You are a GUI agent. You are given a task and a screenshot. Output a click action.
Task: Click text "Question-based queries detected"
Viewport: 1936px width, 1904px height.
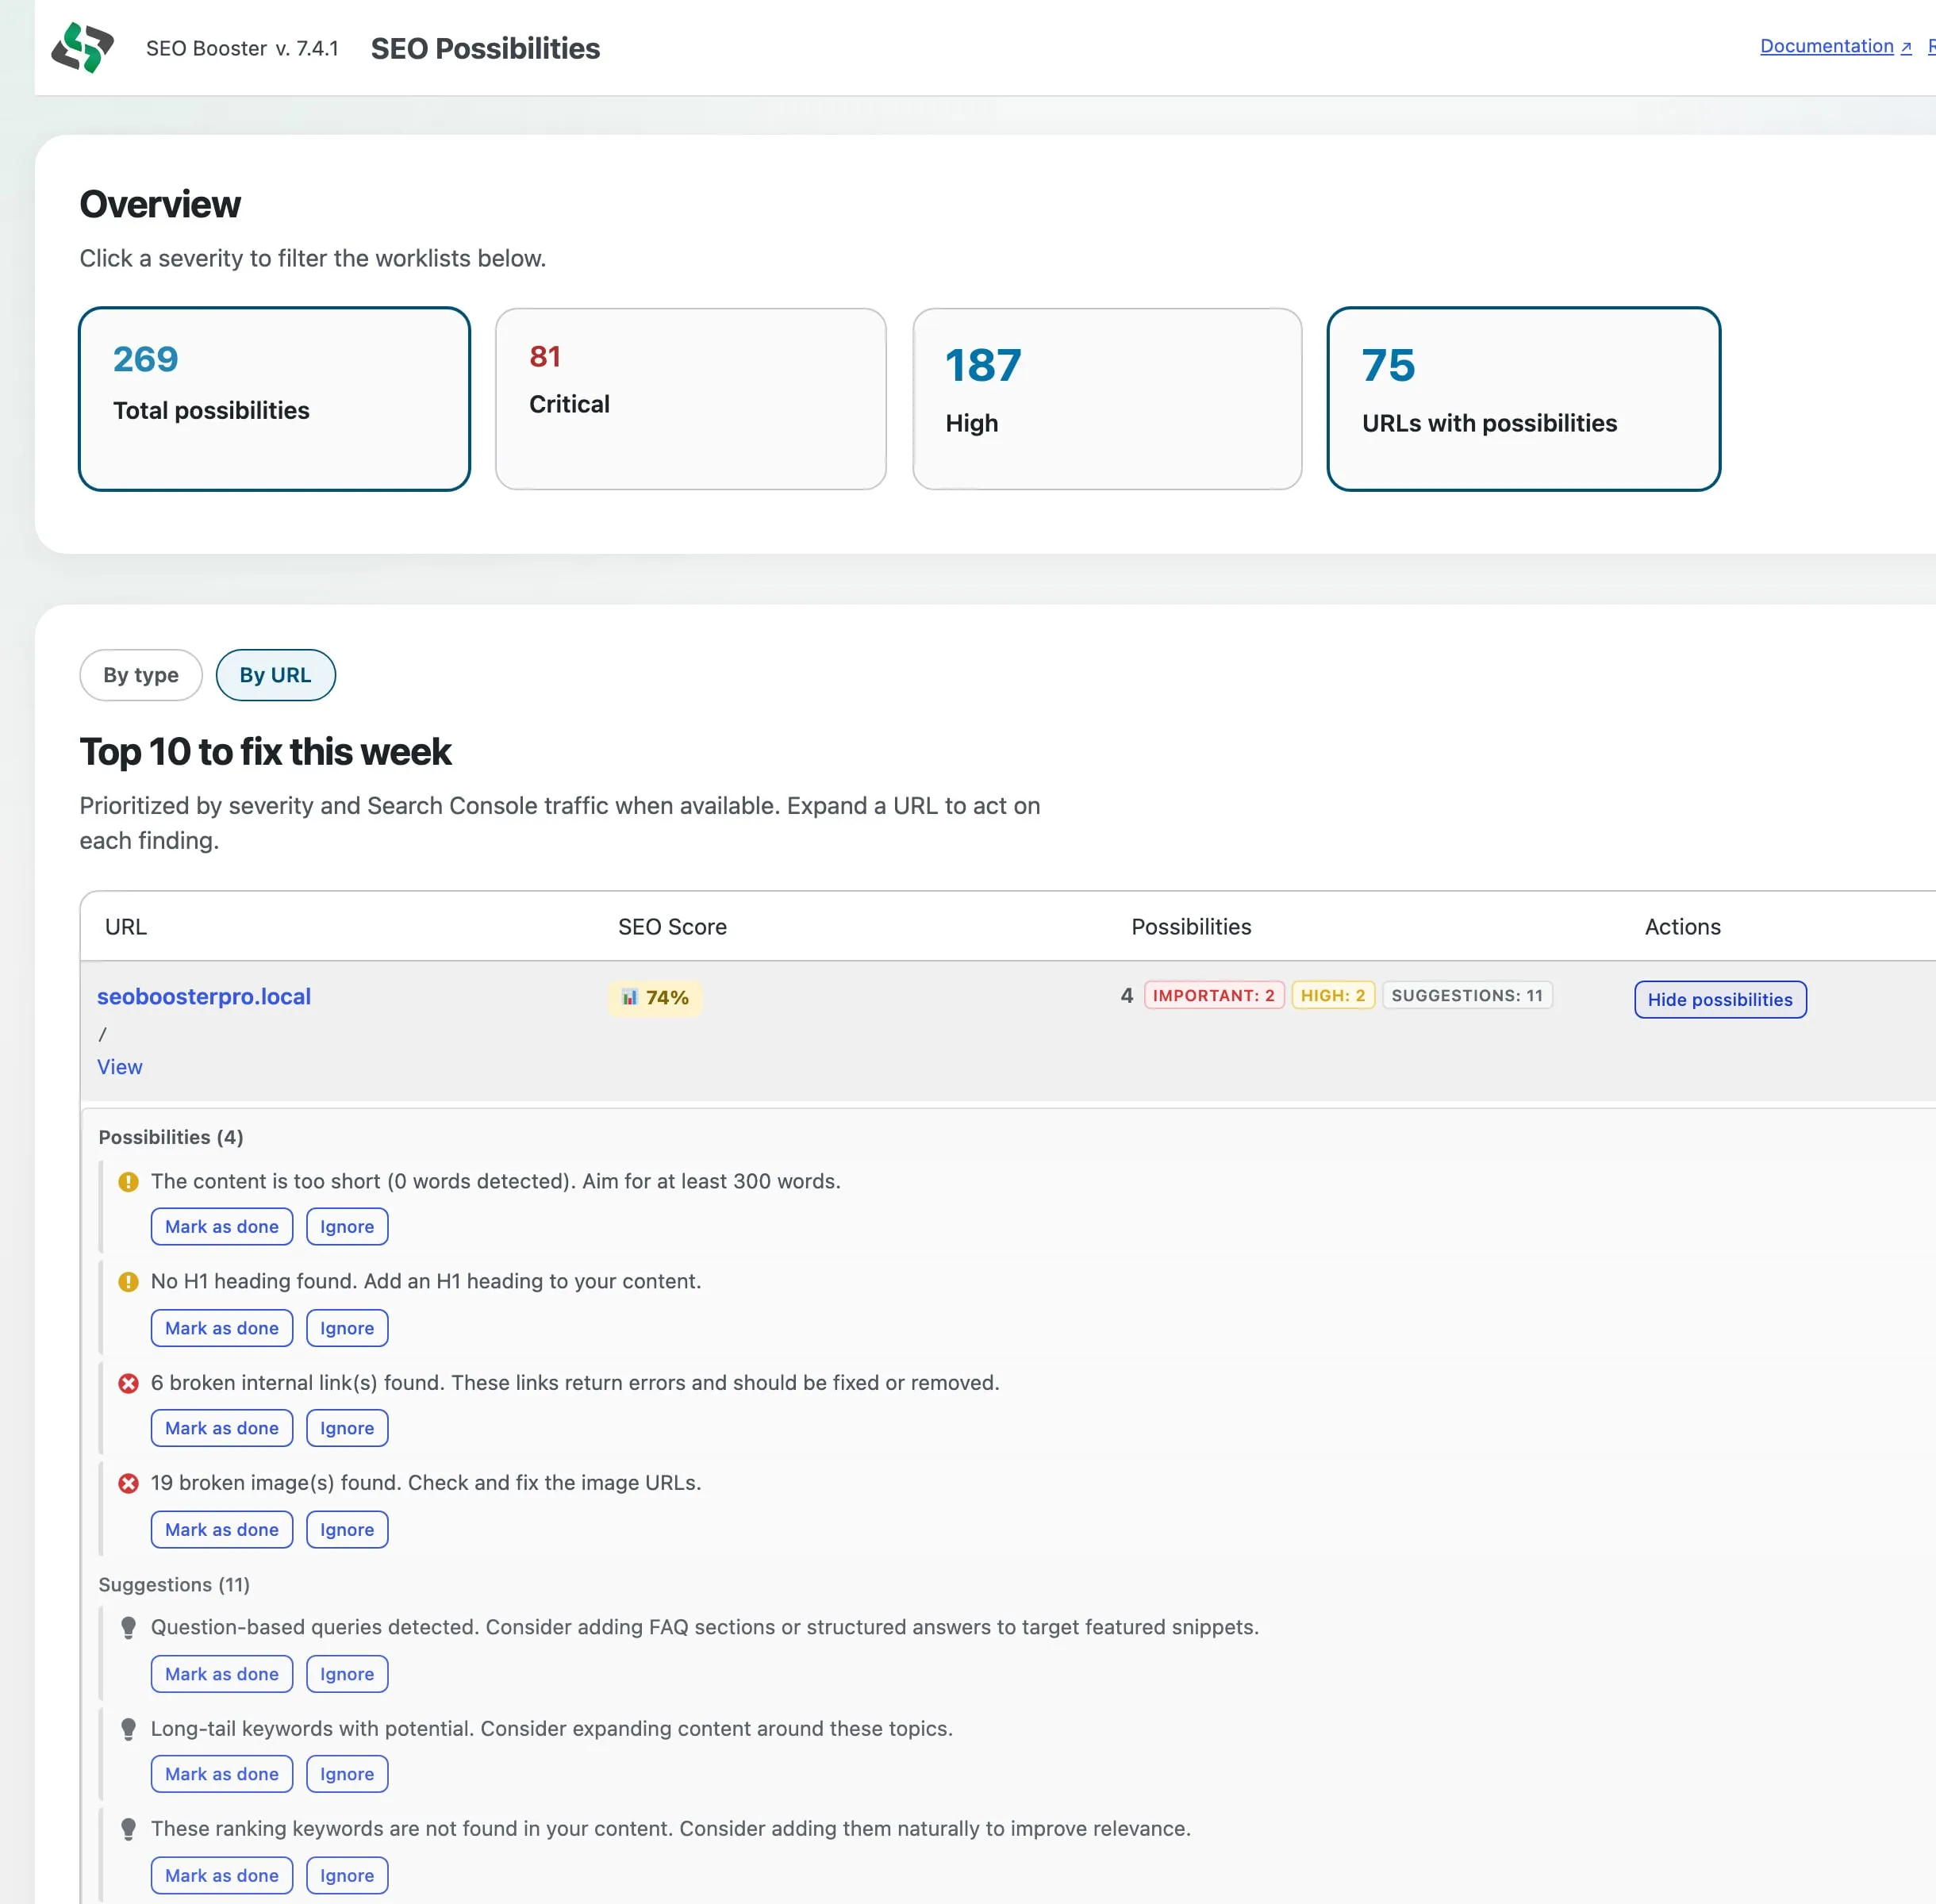point(315,1627)
